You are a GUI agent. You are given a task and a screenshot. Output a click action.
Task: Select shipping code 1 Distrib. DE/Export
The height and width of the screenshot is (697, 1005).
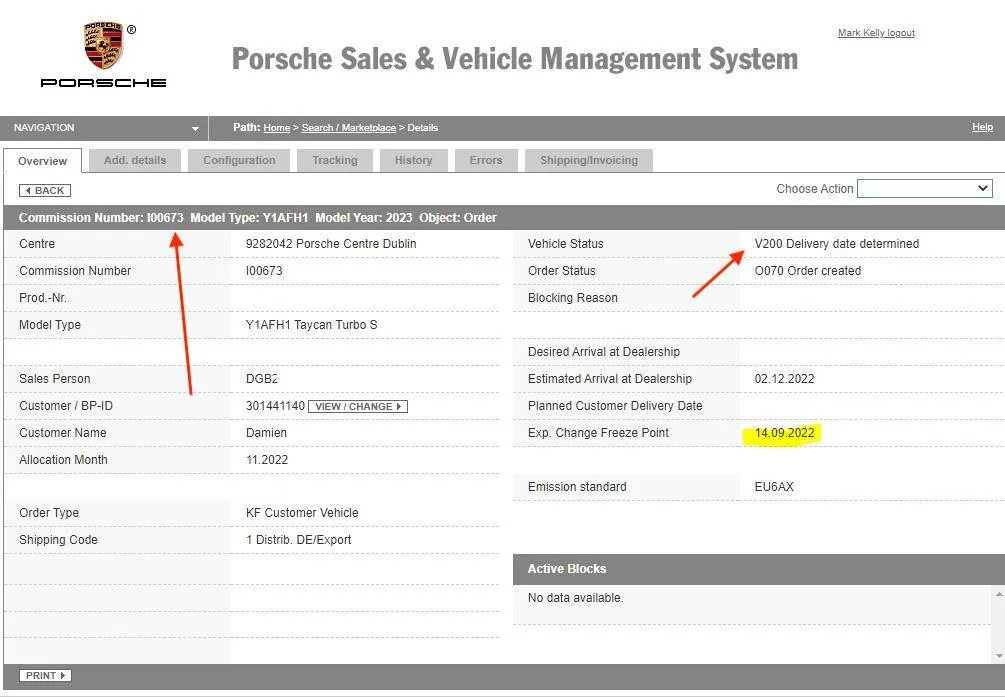point(299,540)
